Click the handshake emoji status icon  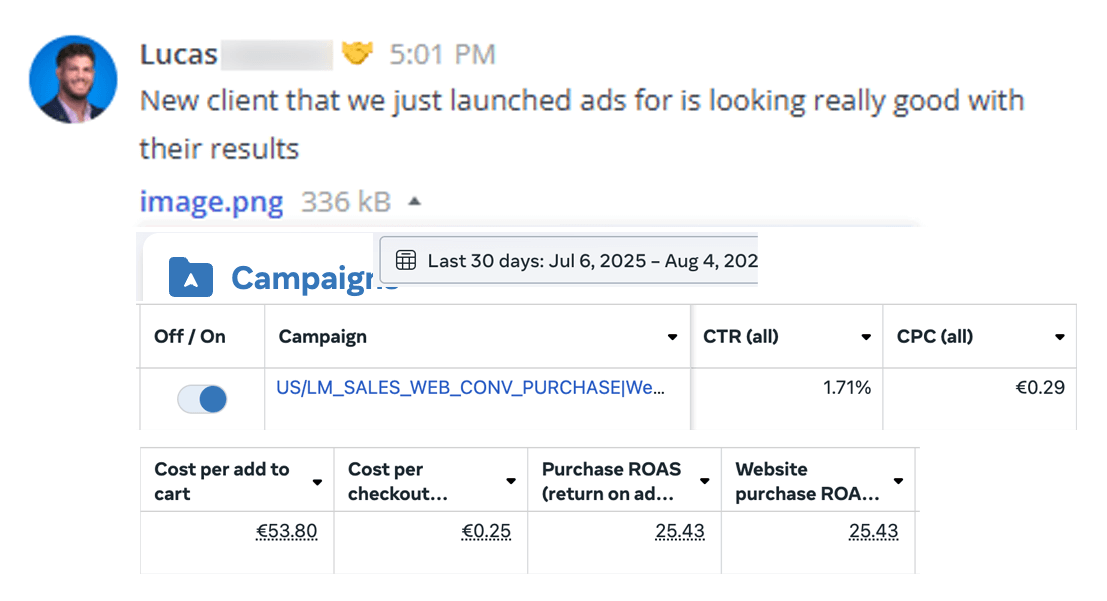[x=357, y=54]
